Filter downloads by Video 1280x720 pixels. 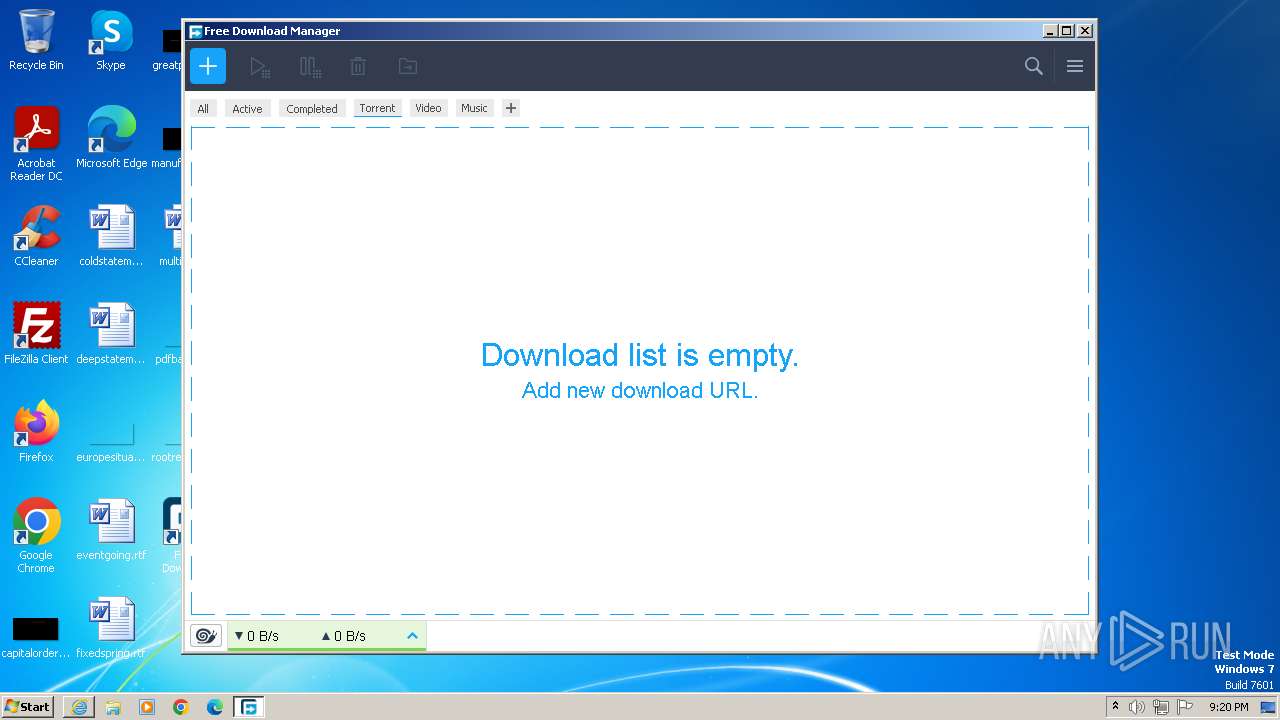[428, 108]
